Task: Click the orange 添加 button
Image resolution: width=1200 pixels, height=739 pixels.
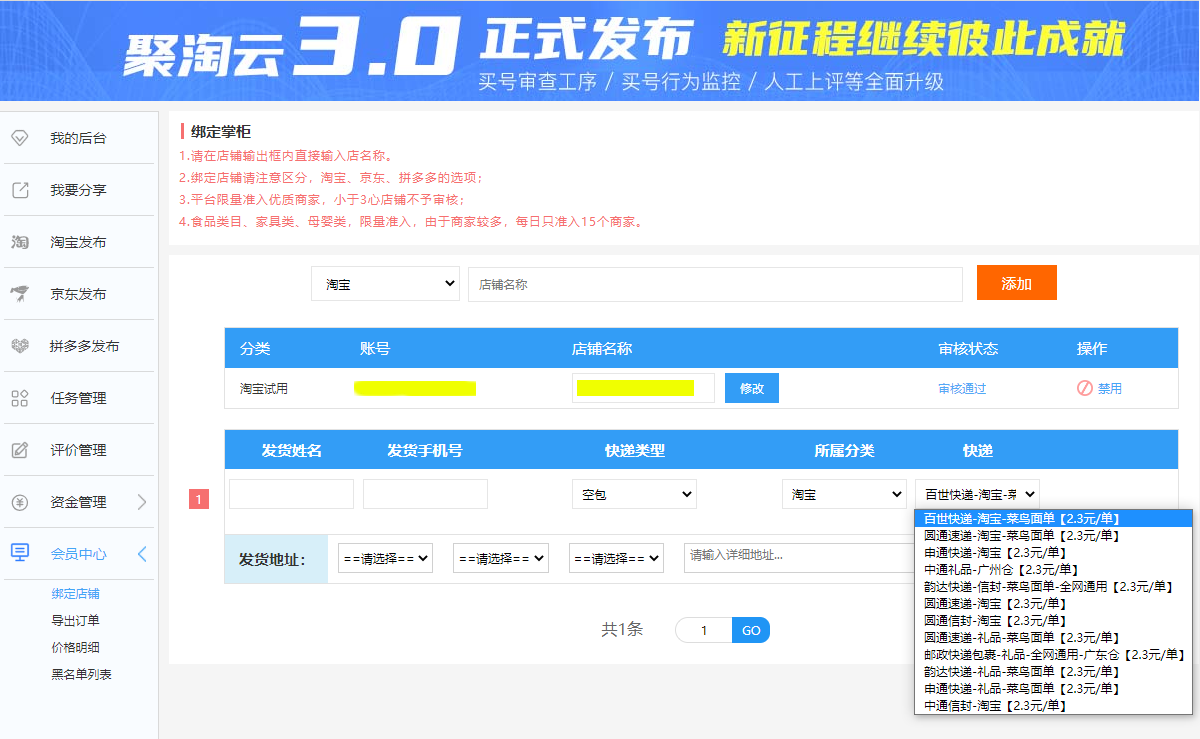Action: point(1017,283)
